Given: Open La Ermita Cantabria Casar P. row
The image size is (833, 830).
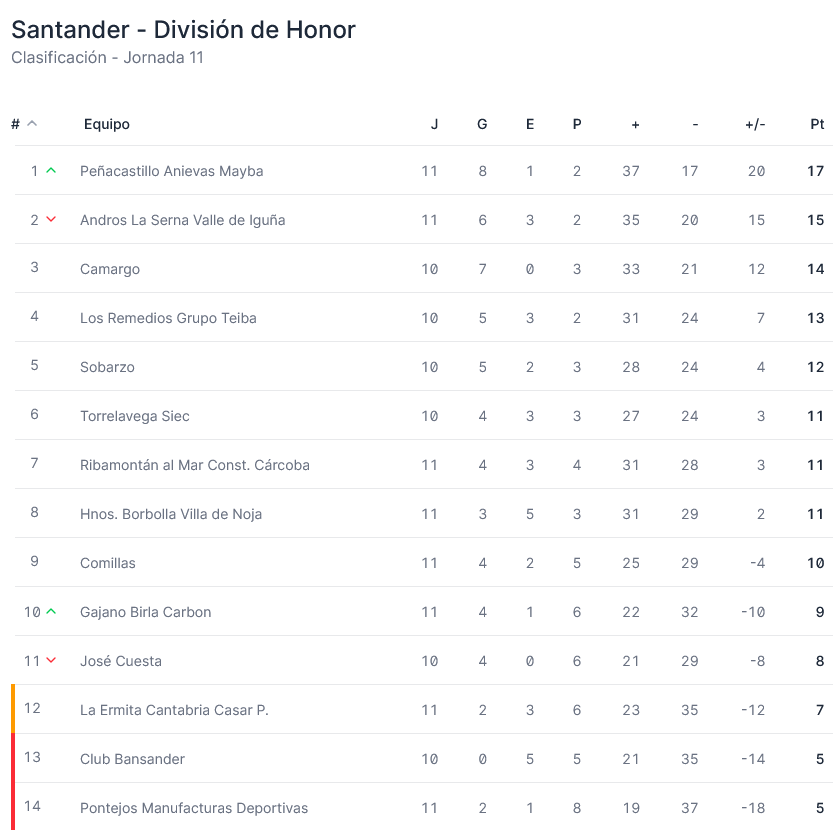Looking at the screenshot, I should click(423, 709).
